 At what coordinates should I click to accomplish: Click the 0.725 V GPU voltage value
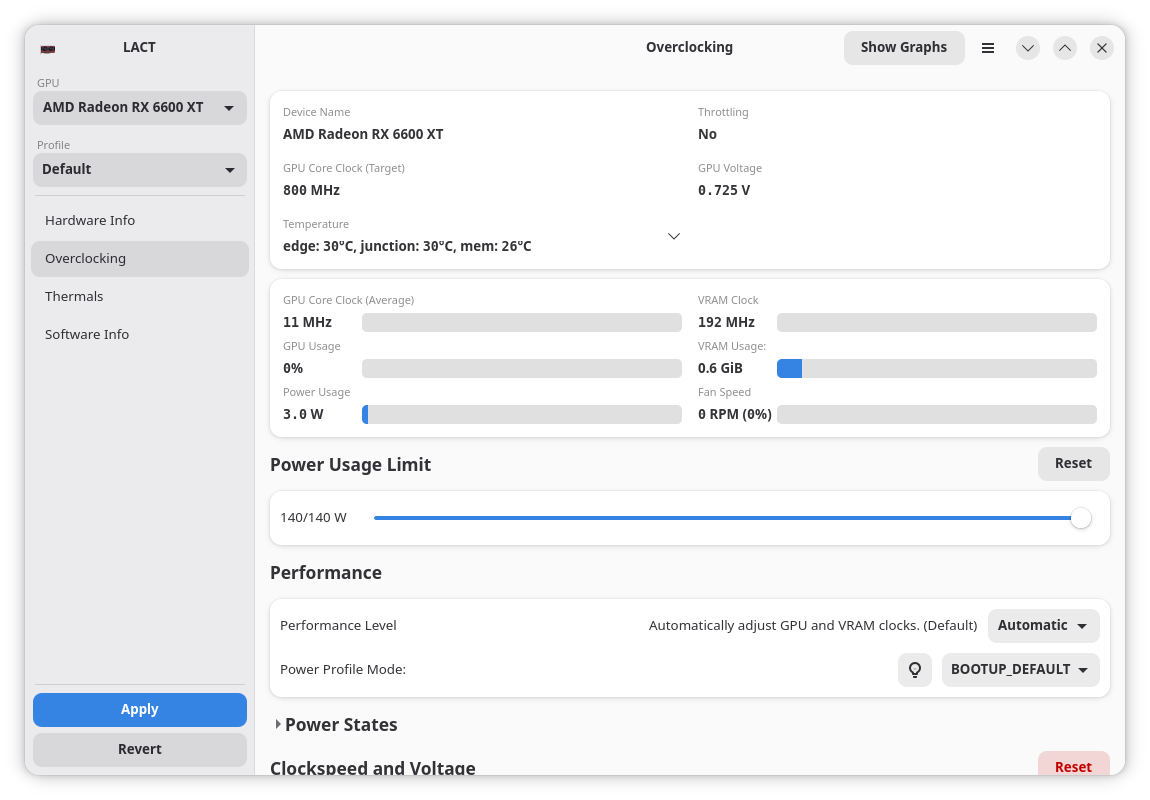tap(724, 191)
